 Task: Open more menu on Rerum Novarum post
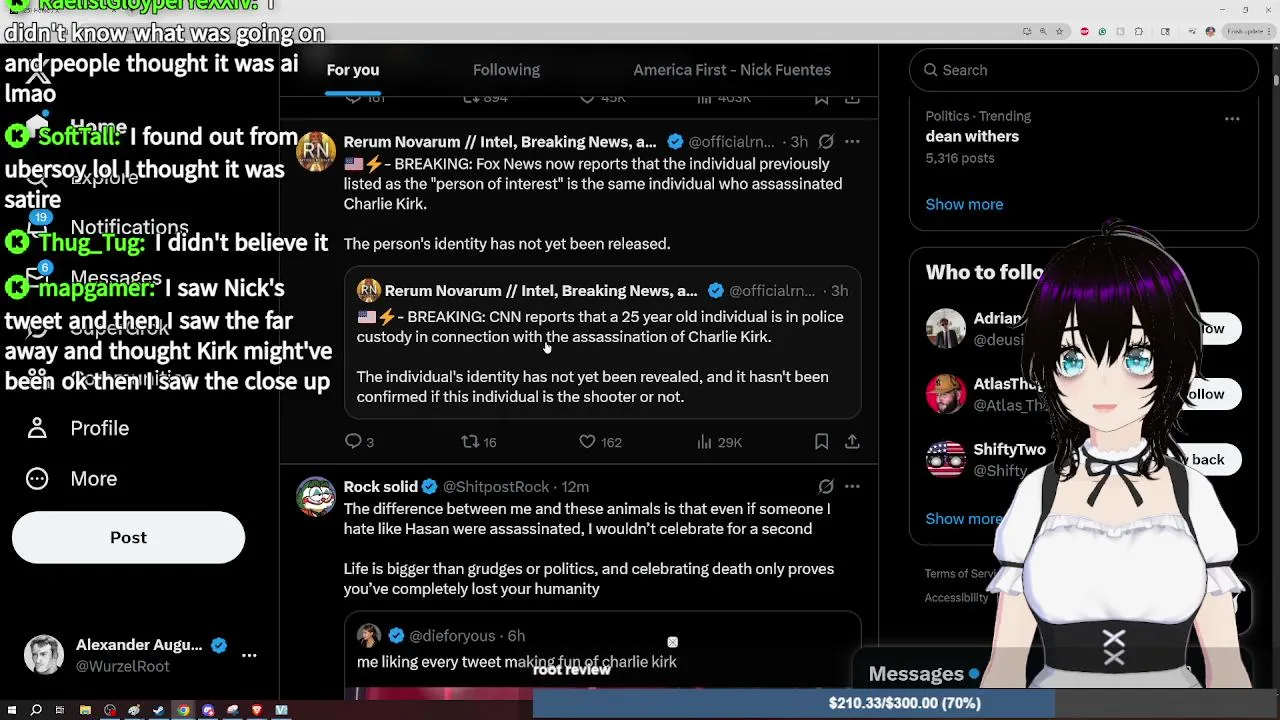[x=852, y=142]
